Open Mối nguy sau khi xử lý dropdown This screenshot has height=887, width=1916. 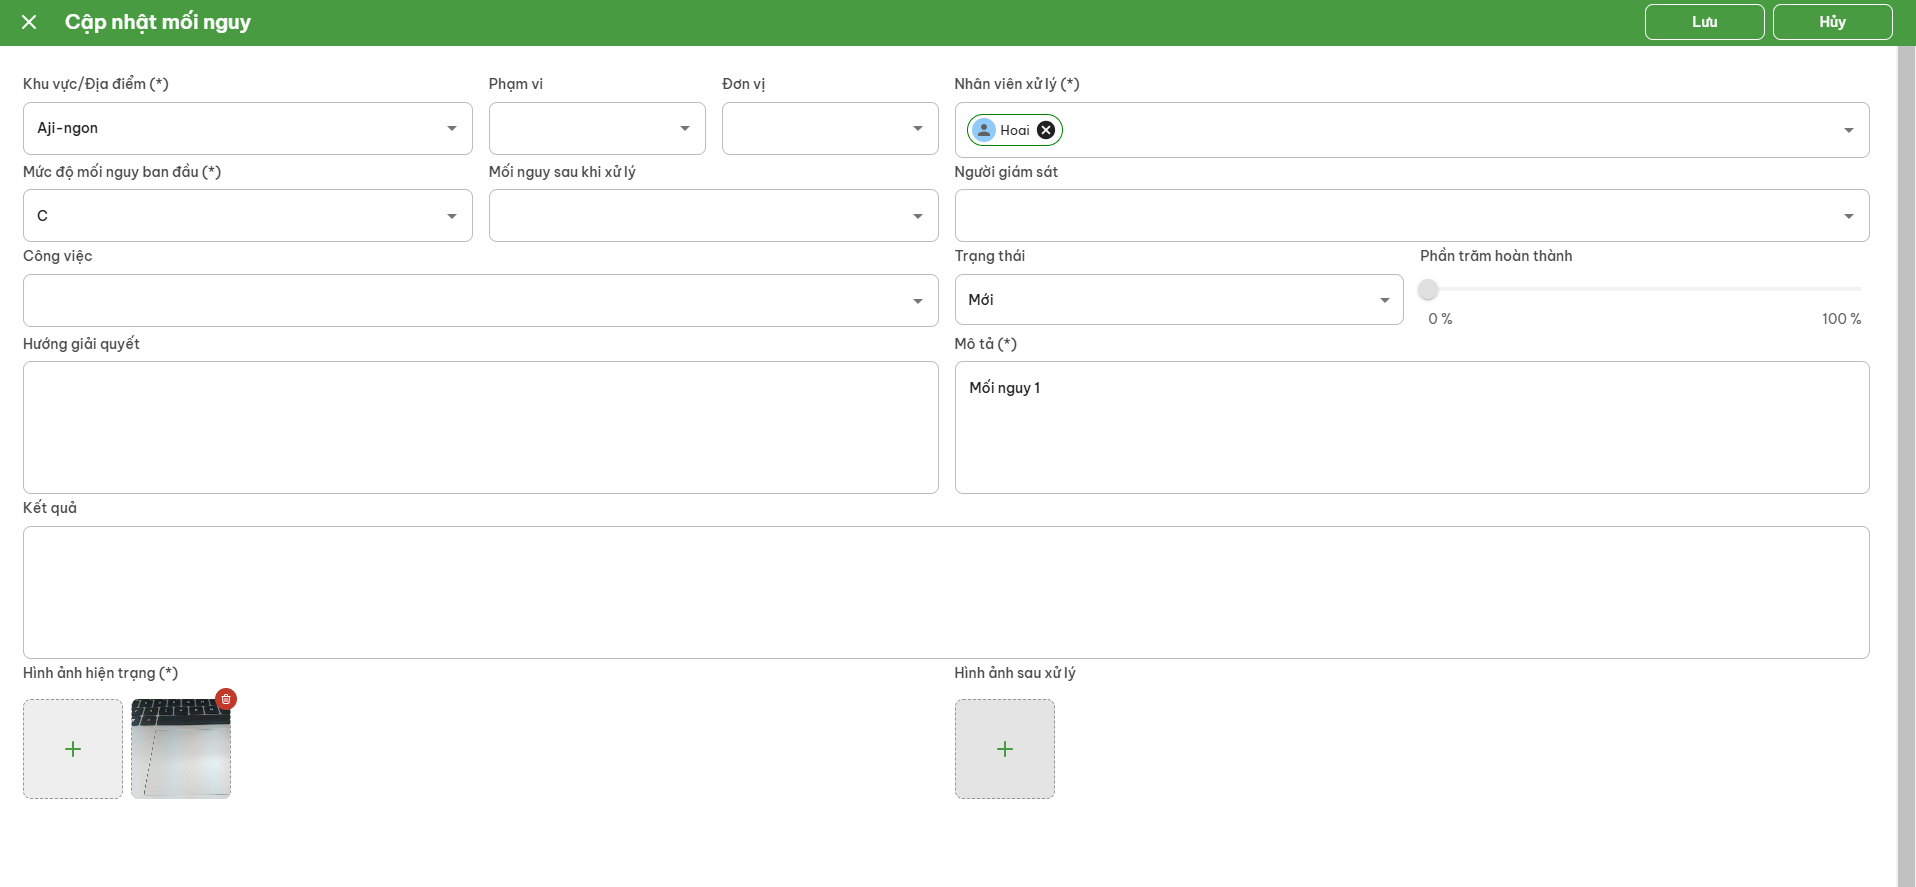pyautogui.click(x=714, y=215)
